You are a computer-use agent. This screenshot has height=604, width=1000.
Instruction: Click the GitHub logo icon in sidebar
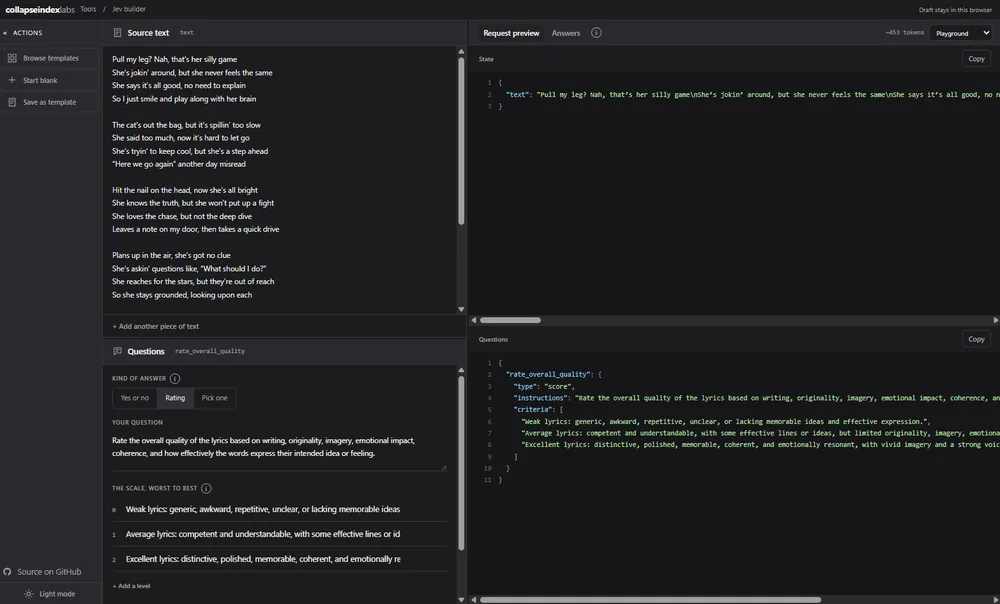click(8, 571)
